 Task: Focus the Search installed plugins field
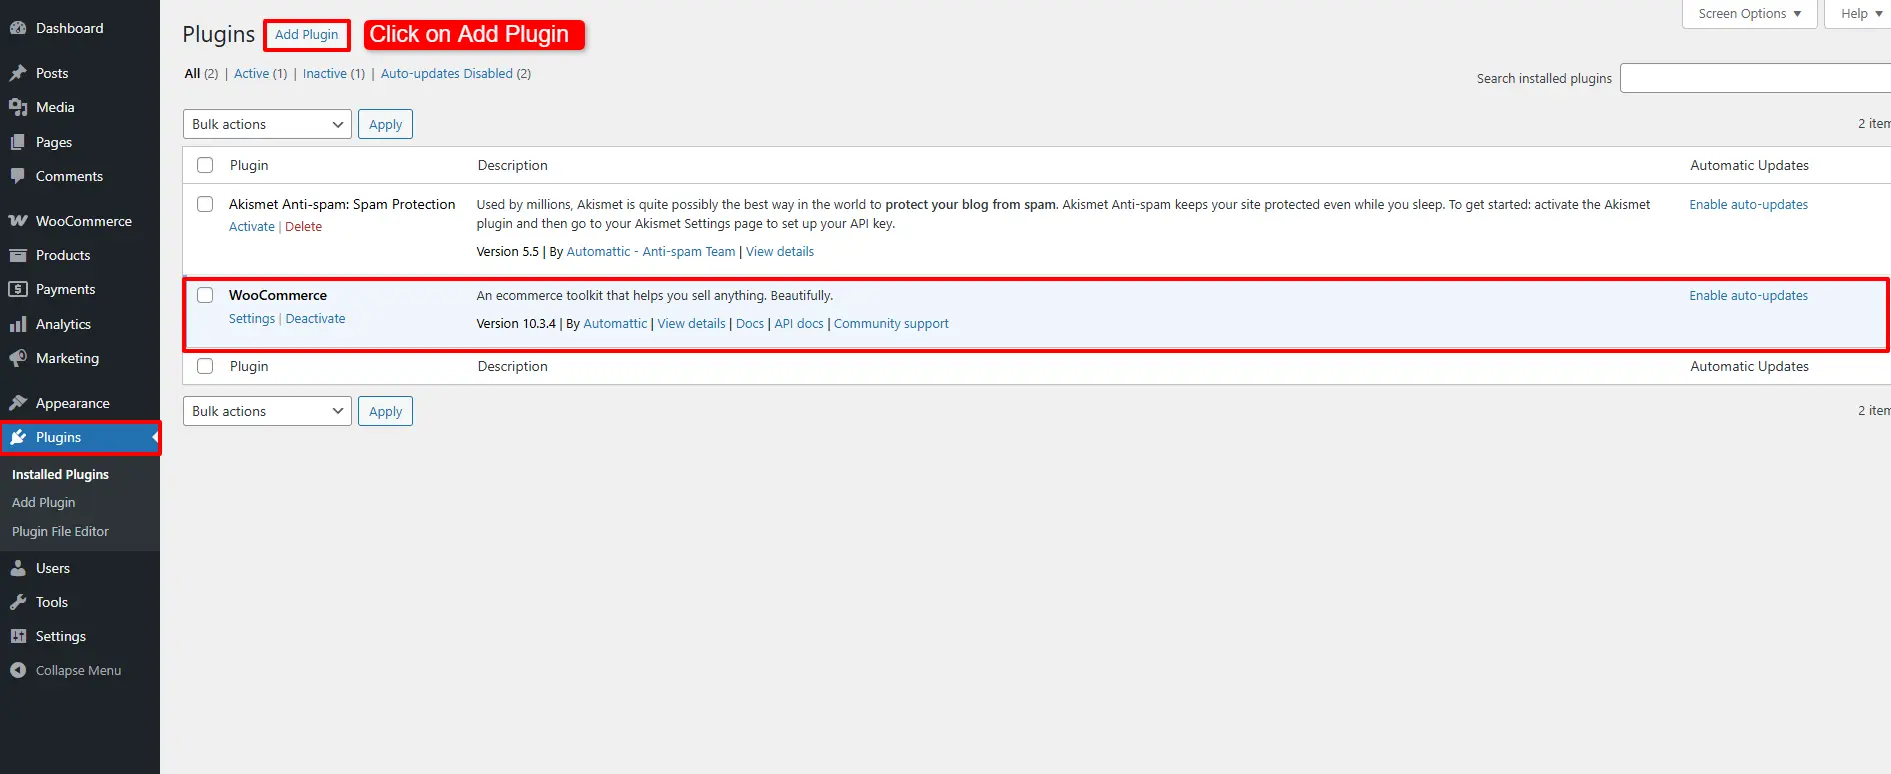pyautogui.click(x=1755, y=78)
